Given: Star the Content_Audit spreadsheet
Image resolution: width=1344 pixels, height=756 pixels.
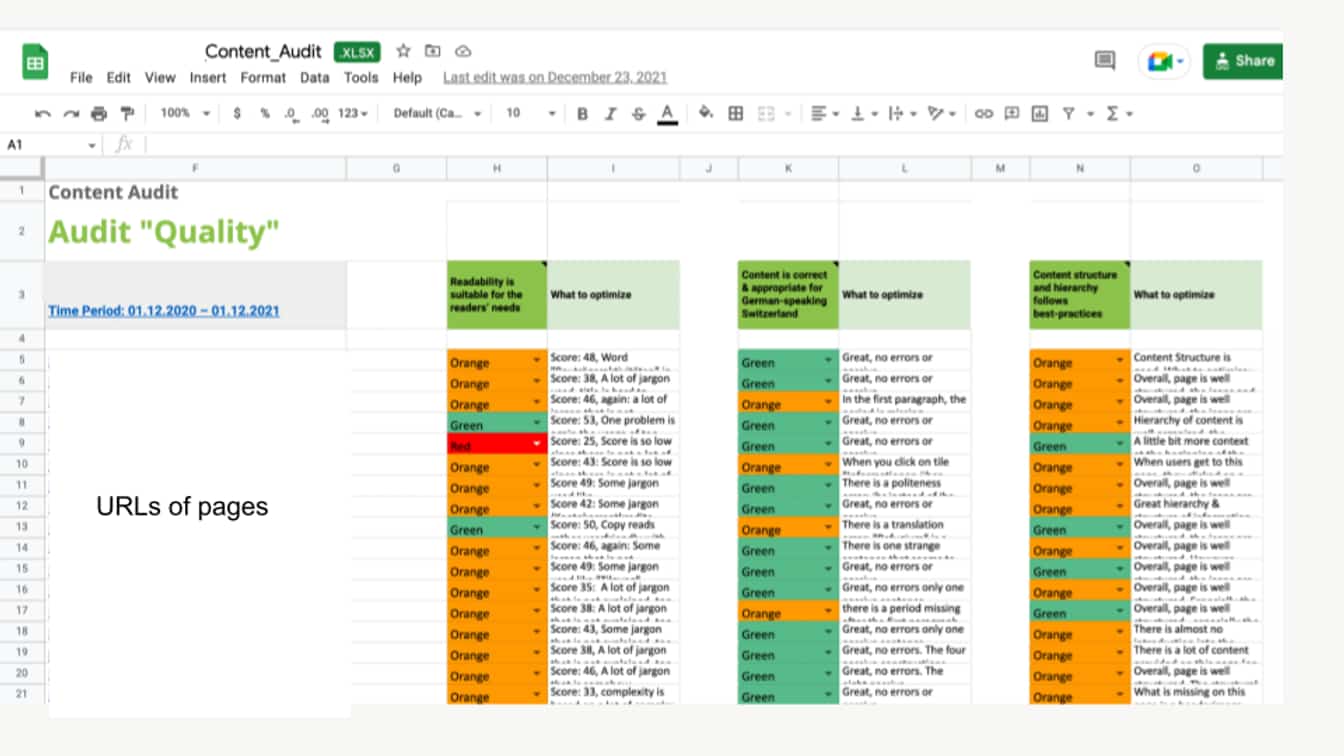Looking at the screenshot, I should (403, 51).
